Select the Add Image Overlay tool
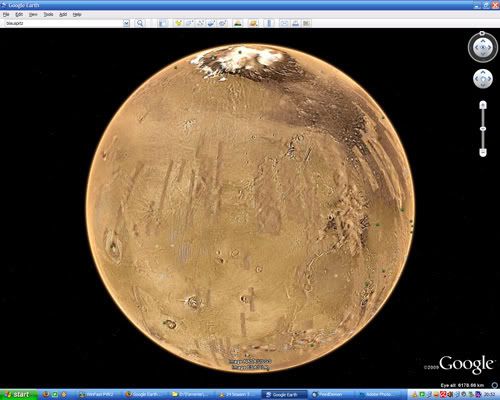The height and width of the screenshot is (400, 500). [211, 23]
